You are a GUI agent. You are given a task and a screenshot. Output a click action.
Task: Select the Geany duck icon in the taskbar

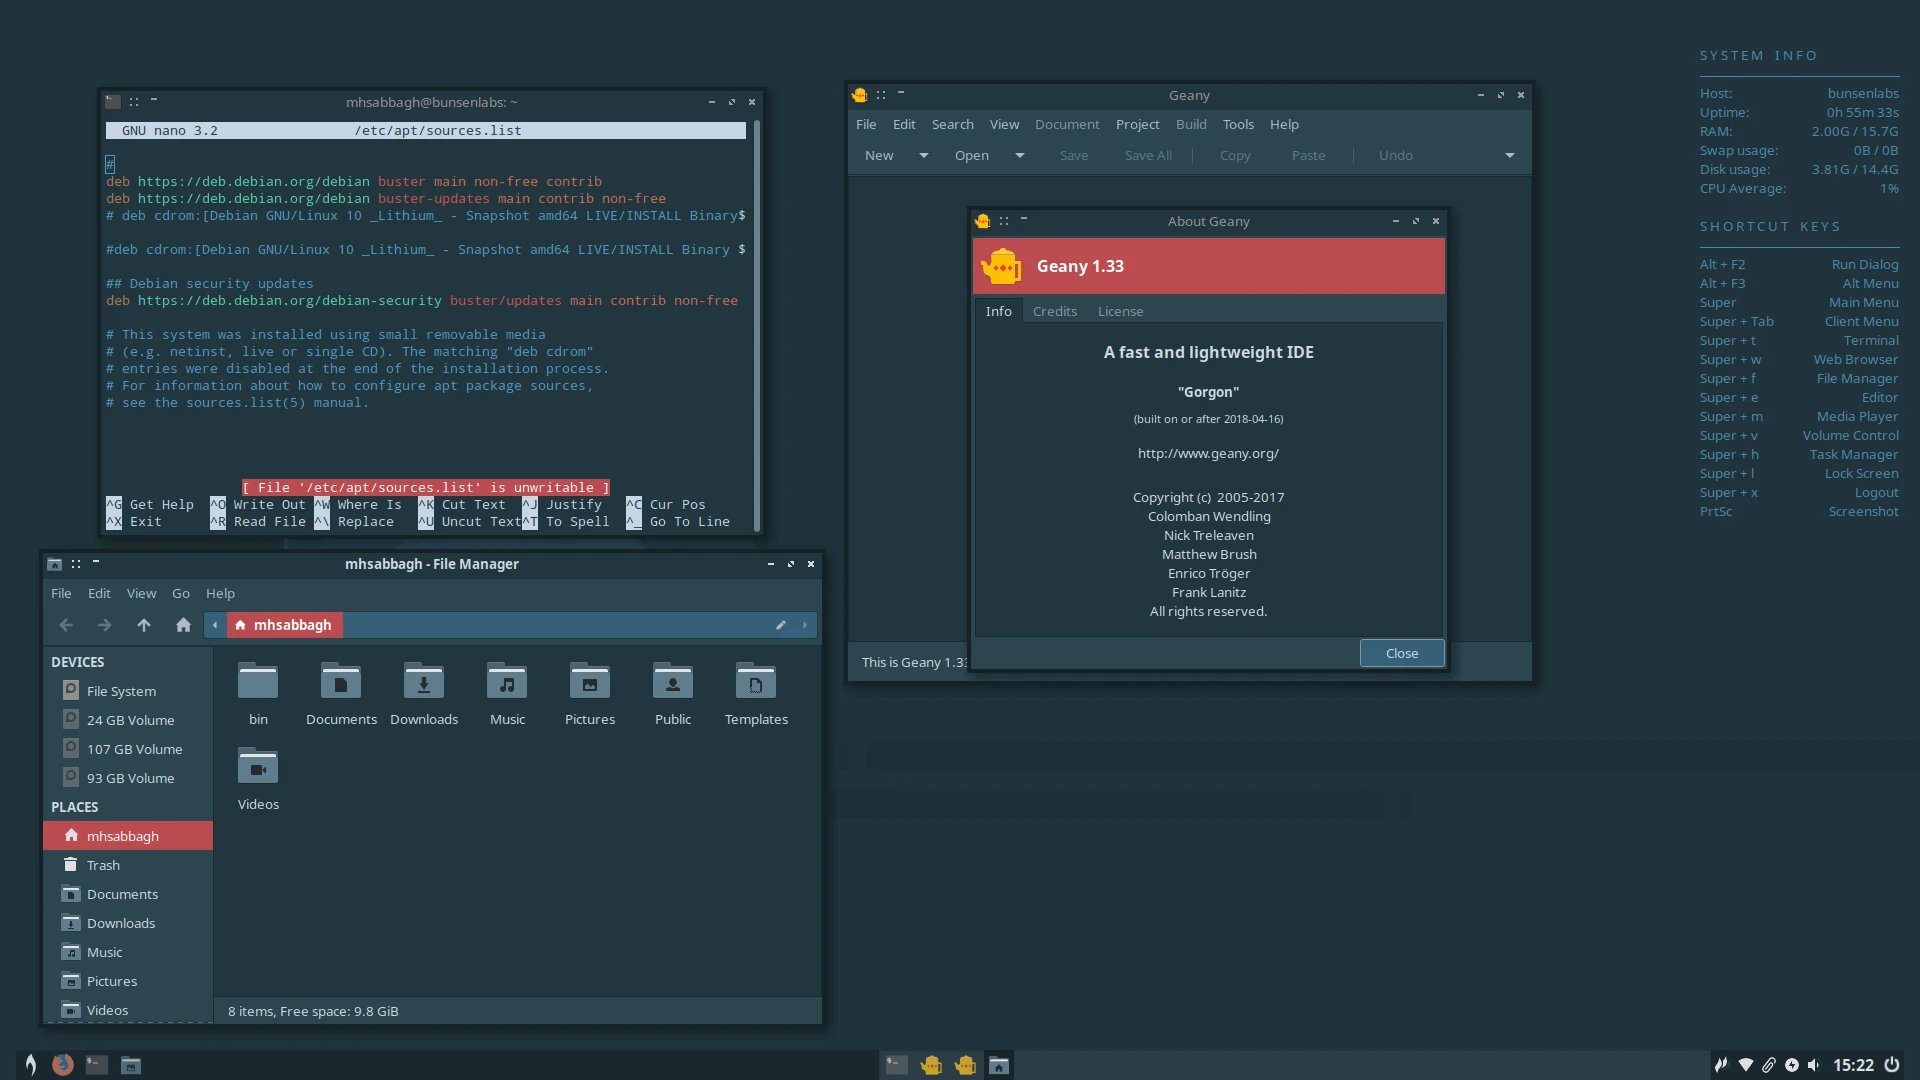pos(931,1065)
